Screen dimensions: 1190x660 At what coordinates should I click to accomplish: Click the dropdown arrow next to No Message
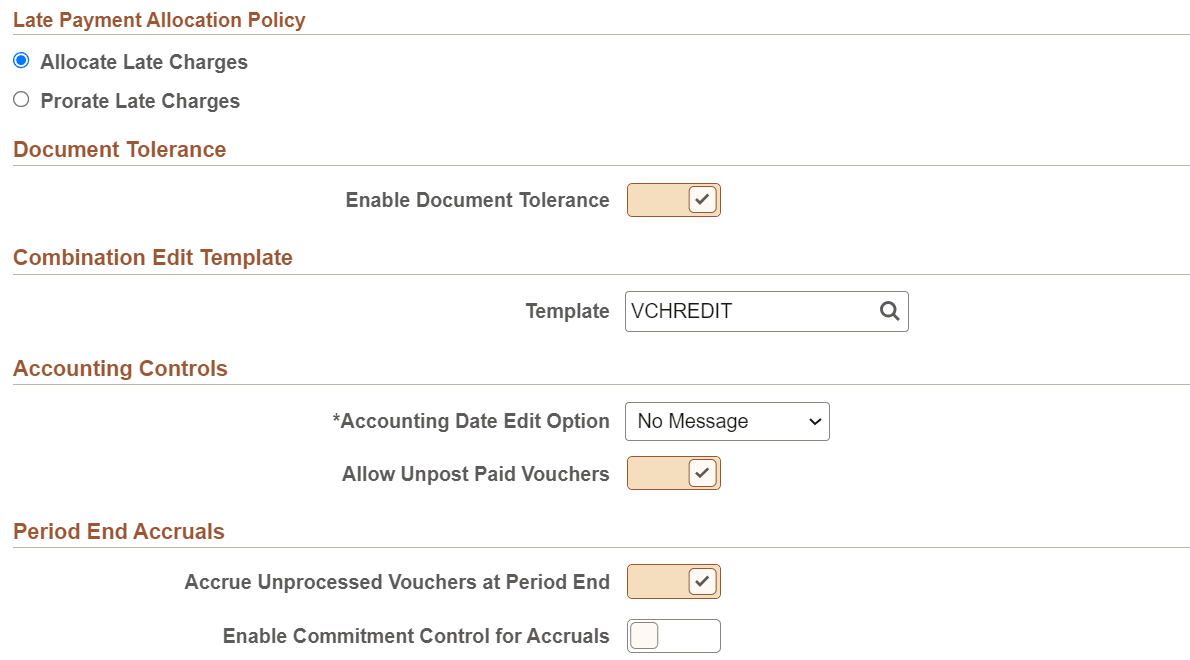pos(814,421)
